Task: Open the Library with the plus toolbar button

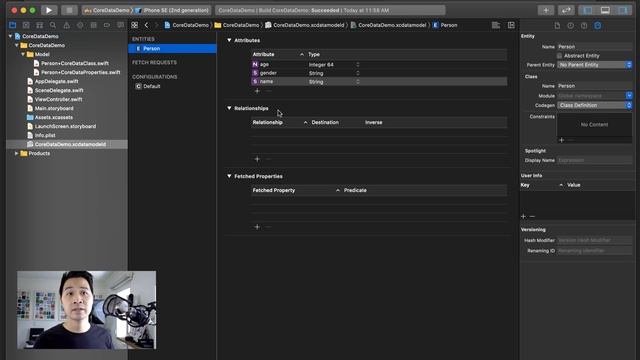Action: pos(546,10)
